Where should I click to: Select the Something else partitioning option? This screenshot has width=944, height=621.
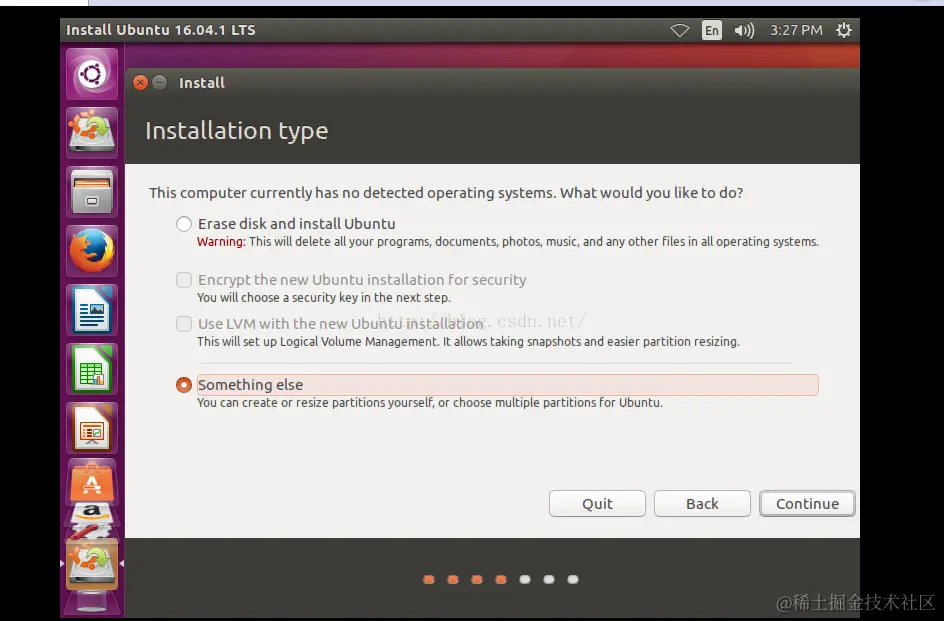183,385
